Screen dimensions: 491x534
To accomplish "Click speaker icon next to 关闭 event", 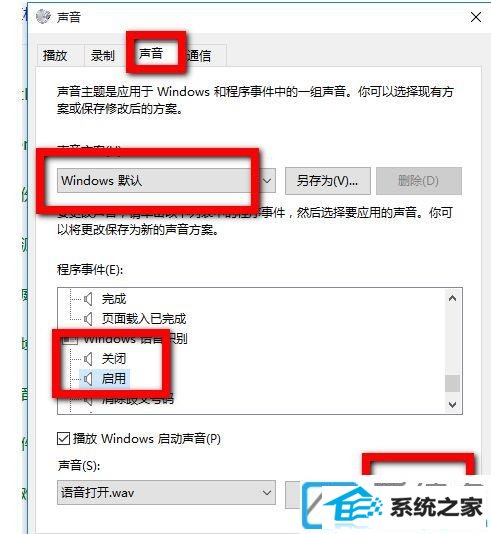I will pyautogui.click(x=88, y=359).
